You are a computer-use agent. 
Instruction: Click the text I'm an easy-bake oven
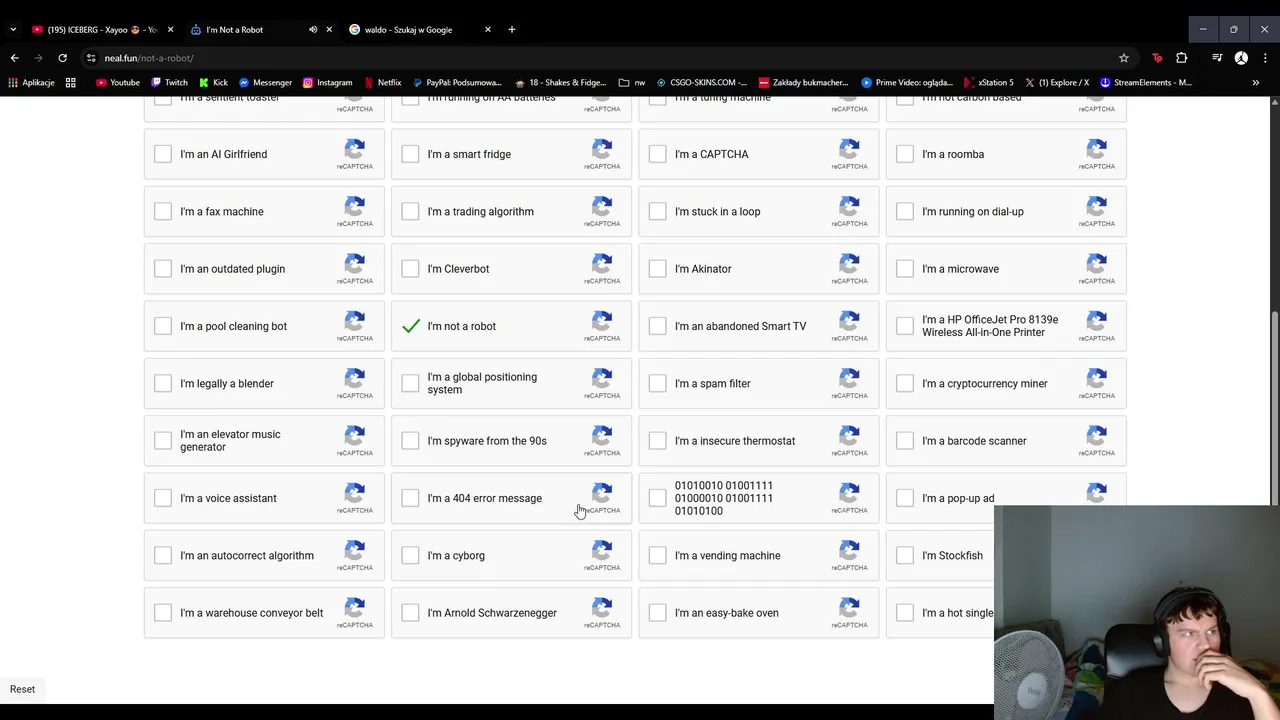point(726,613)
